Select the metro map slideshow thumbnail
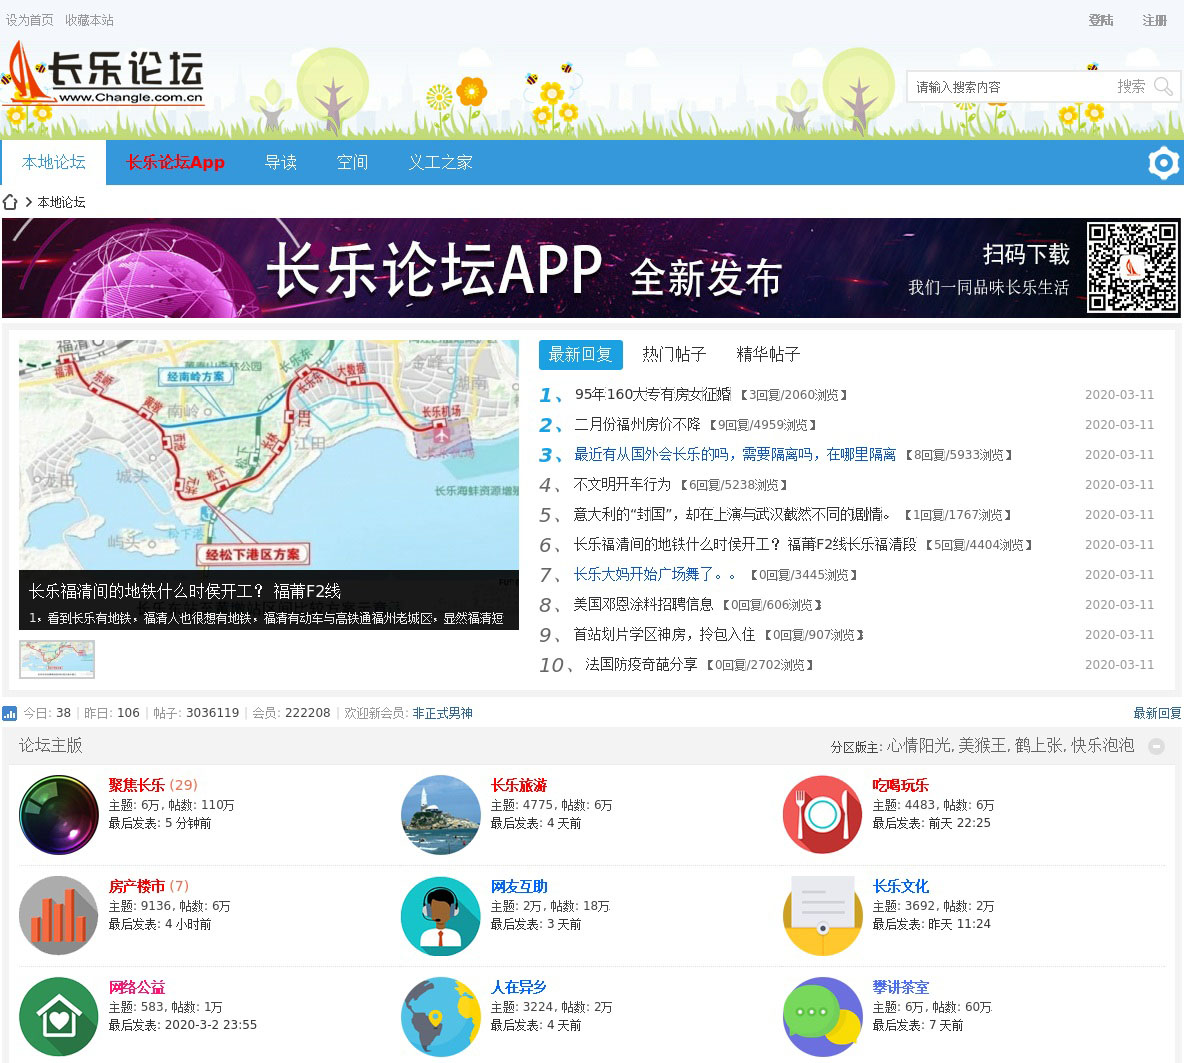The height and width of the screenshot is (1063, 1200). click(57, 659)
